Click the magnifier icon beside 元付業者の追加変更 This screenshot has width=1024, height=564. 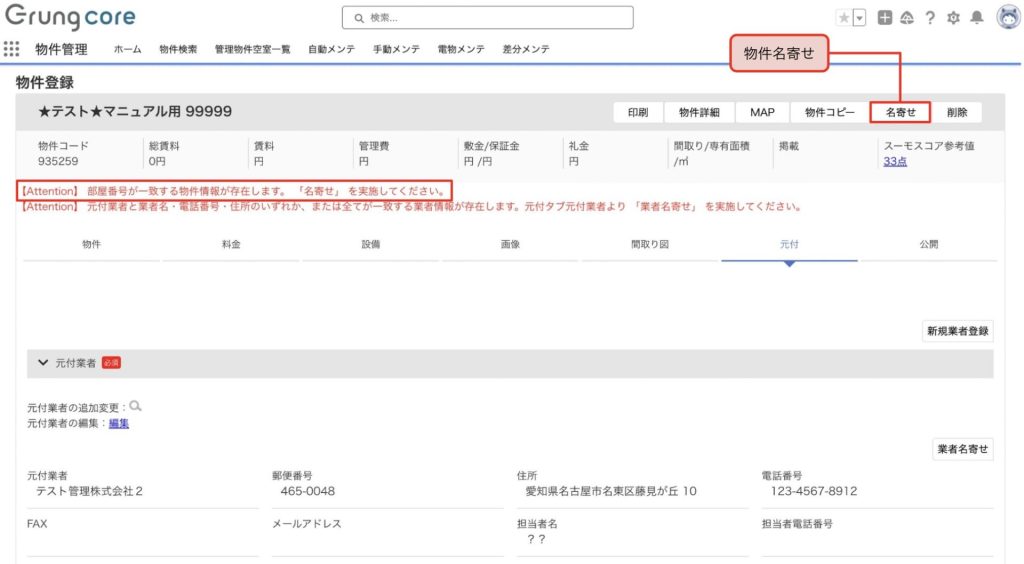coord(136,406)
